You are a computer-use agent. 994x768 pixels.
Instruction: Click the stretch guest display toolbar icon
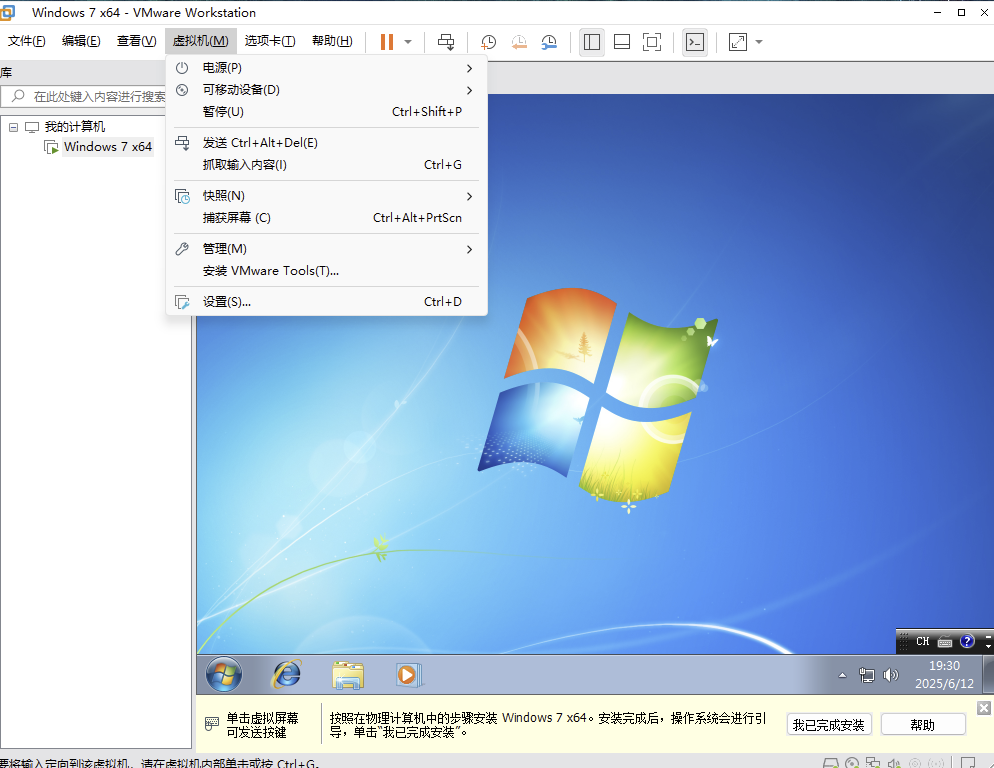(738, 42)
